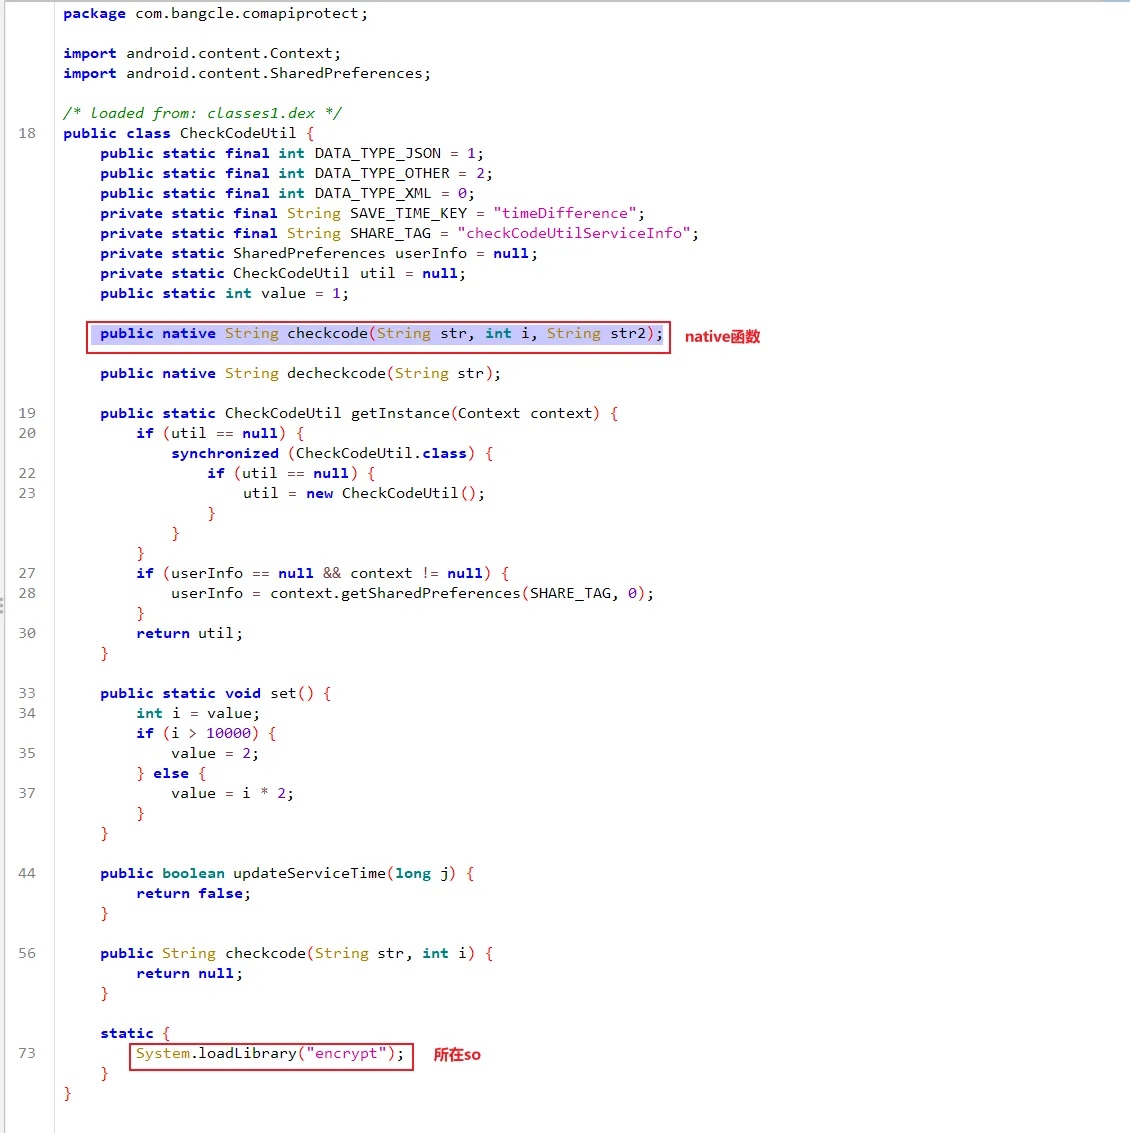The width and height of the screenshot is (1130, 1133).
Task: Click line number 73 in the gutter
Action: tap(27, 1054)
